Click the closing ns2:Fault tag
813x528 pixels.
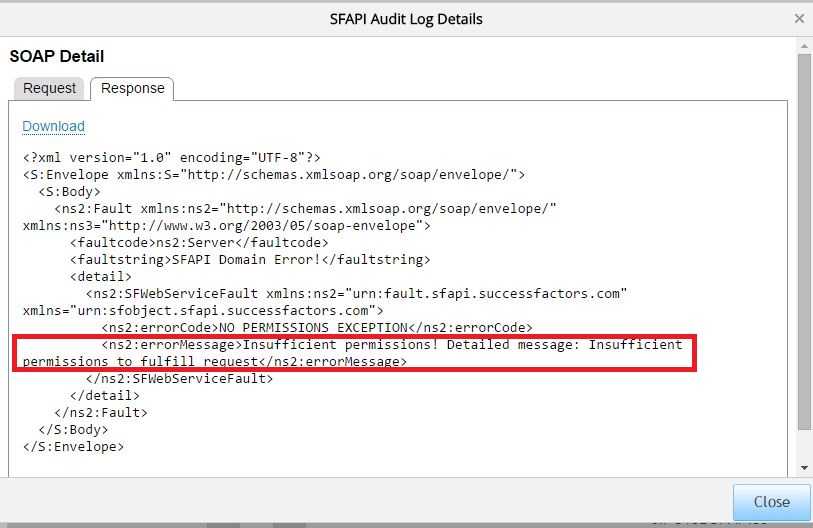pos(101,412)
